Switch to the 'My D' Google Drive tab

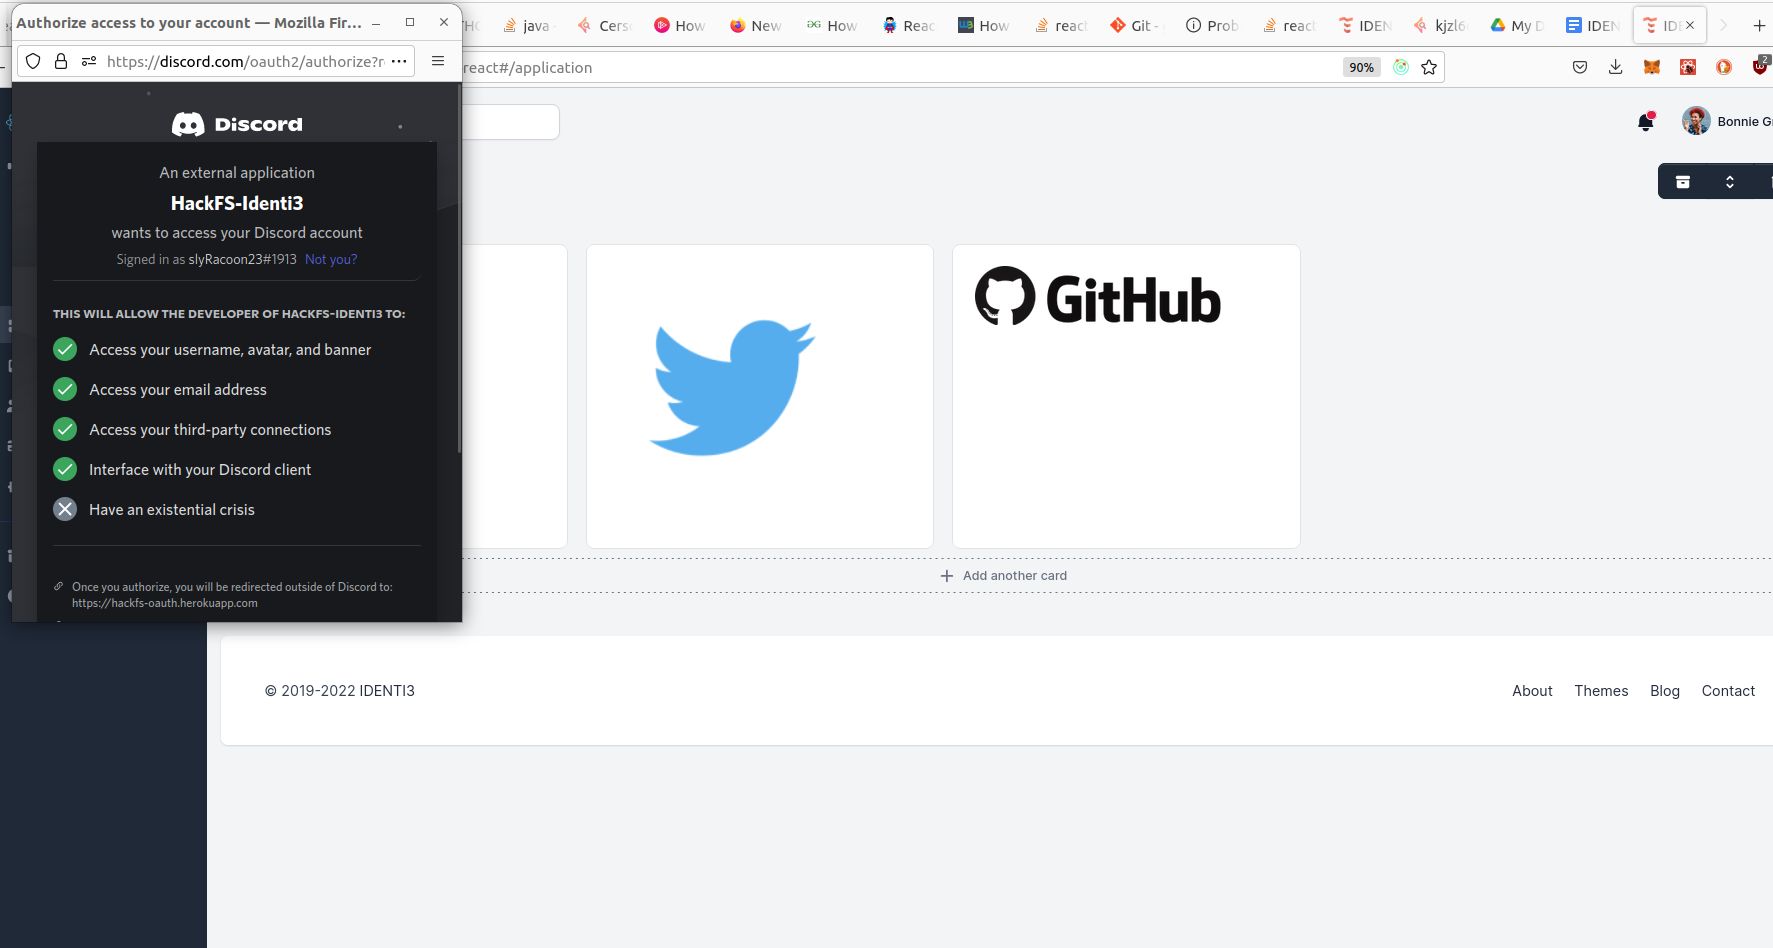tap(1517, 26)
